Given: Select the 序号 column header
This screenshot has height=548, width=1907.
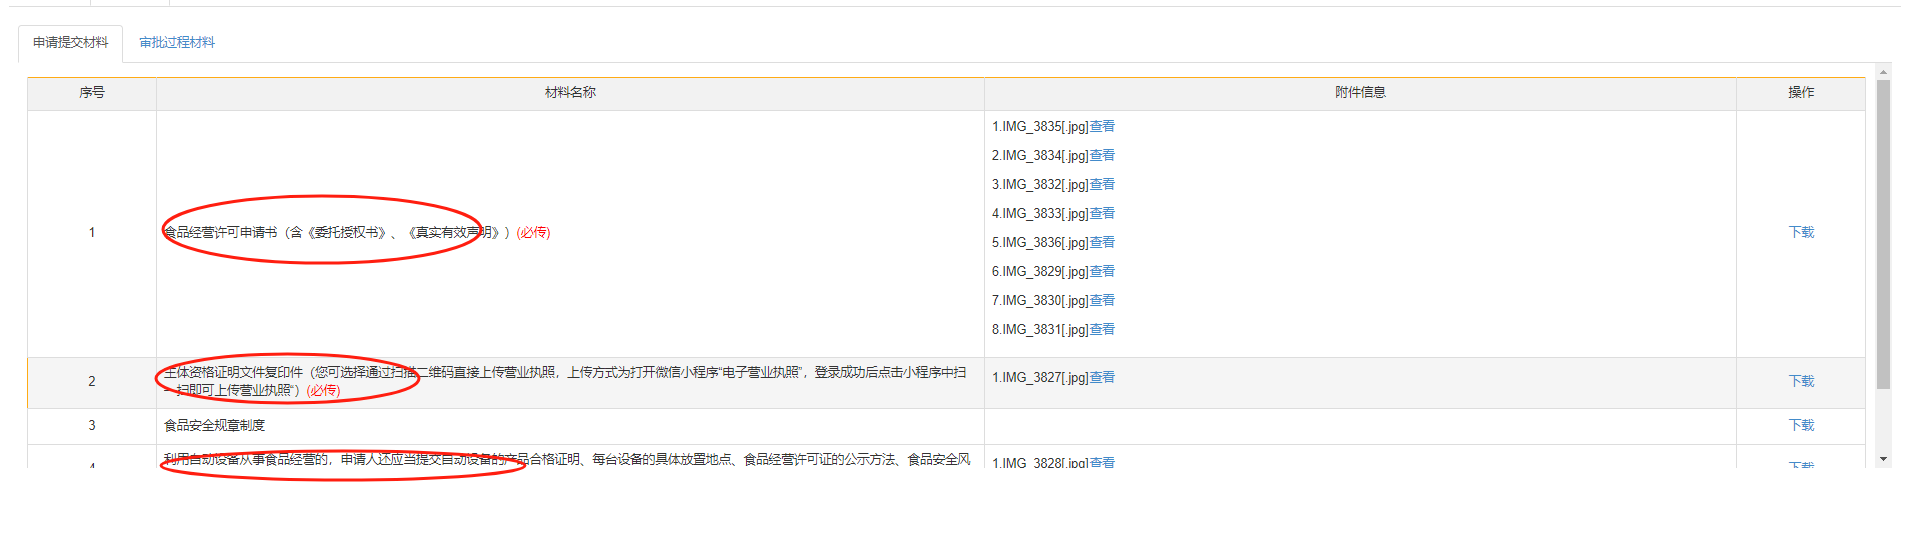Looking at the screenshot, I should pos(92,92).
